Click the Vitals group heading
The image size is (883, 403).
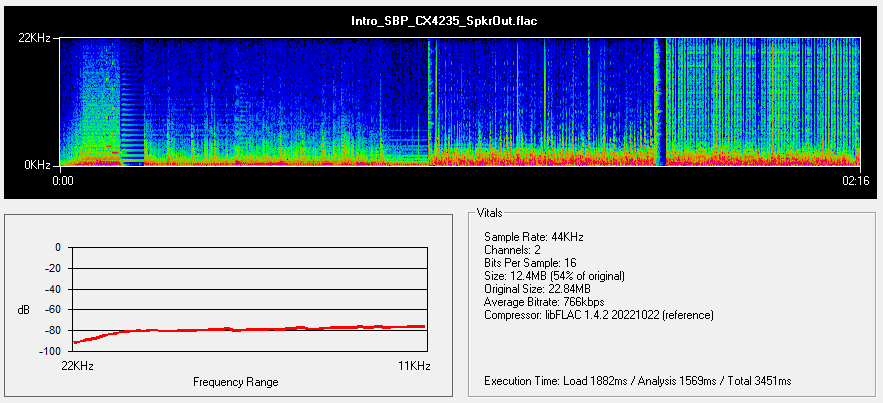pyautogui.click(x=493, y=214)
